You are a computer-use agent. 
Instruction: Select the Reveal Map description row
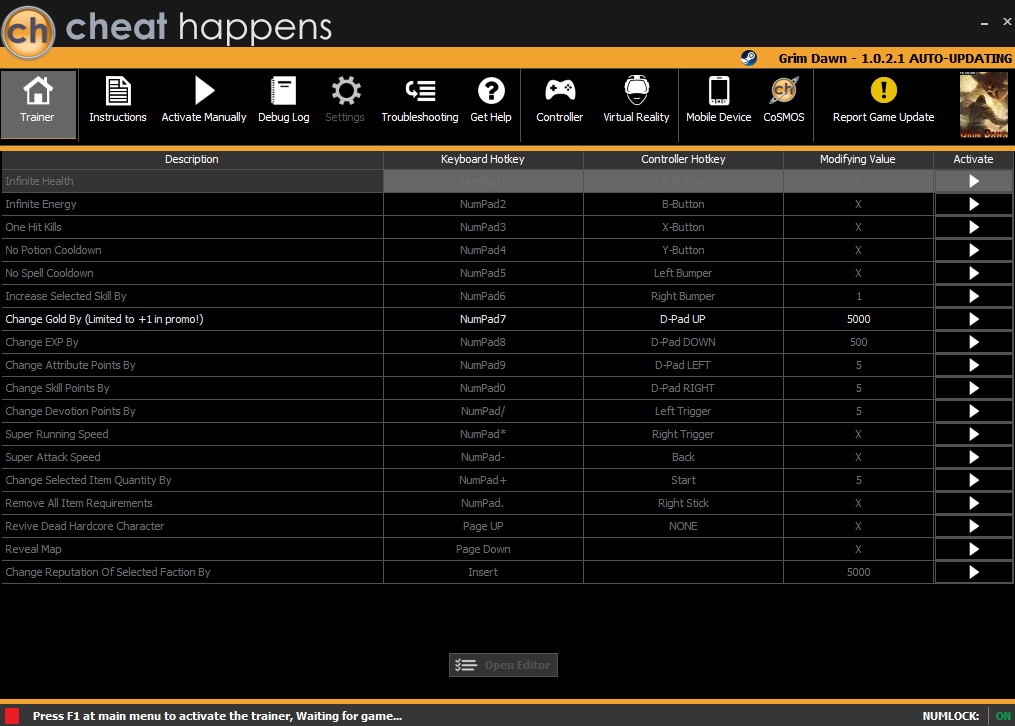tap(192, 549)
